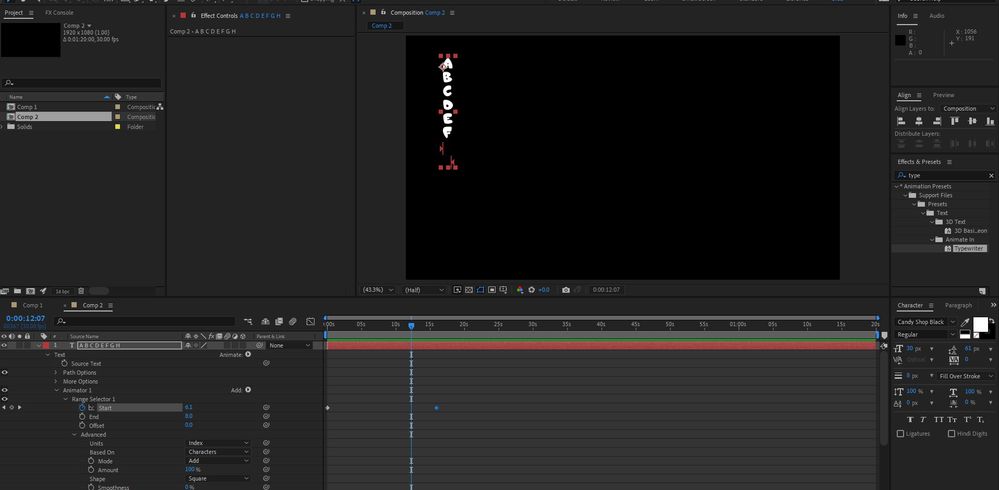Screen dimensions: 999x490
Task: Click the white fill color swatch
Action: (981, 325)
